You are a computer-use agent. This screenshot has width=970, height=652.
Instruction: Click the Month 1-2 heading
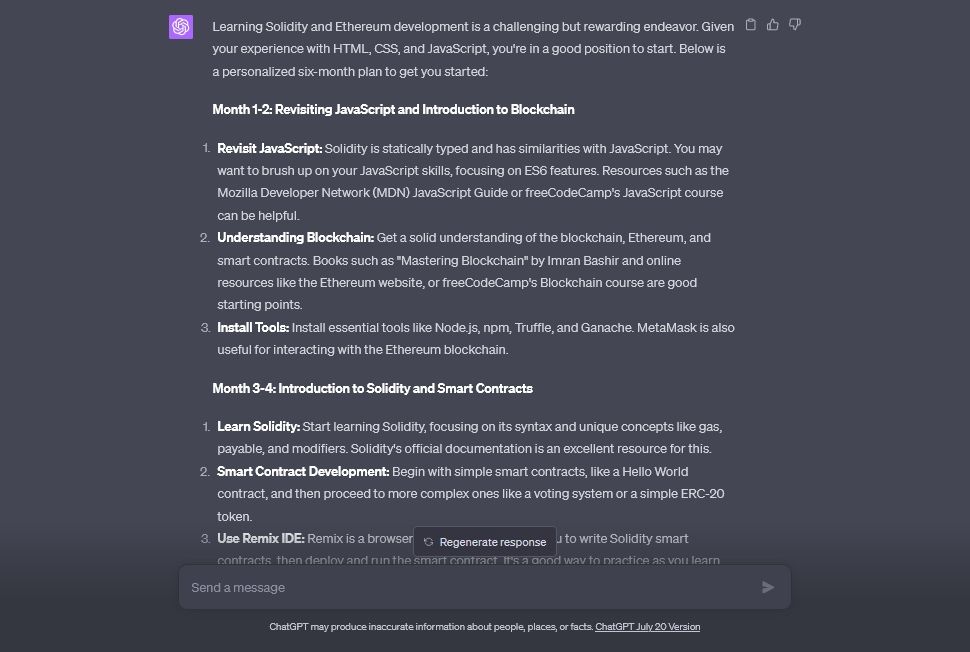tap(393, 110)
